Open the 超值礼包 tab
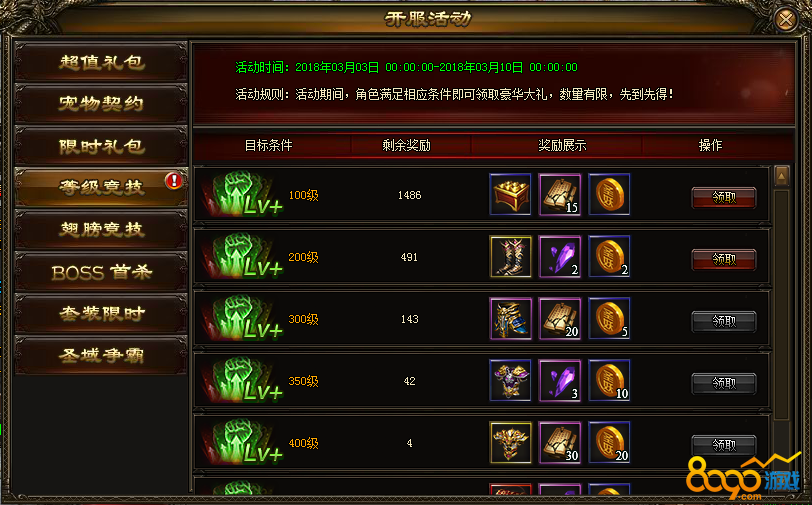The width and height of the screenshot is (812, 505). click(101, 62)
